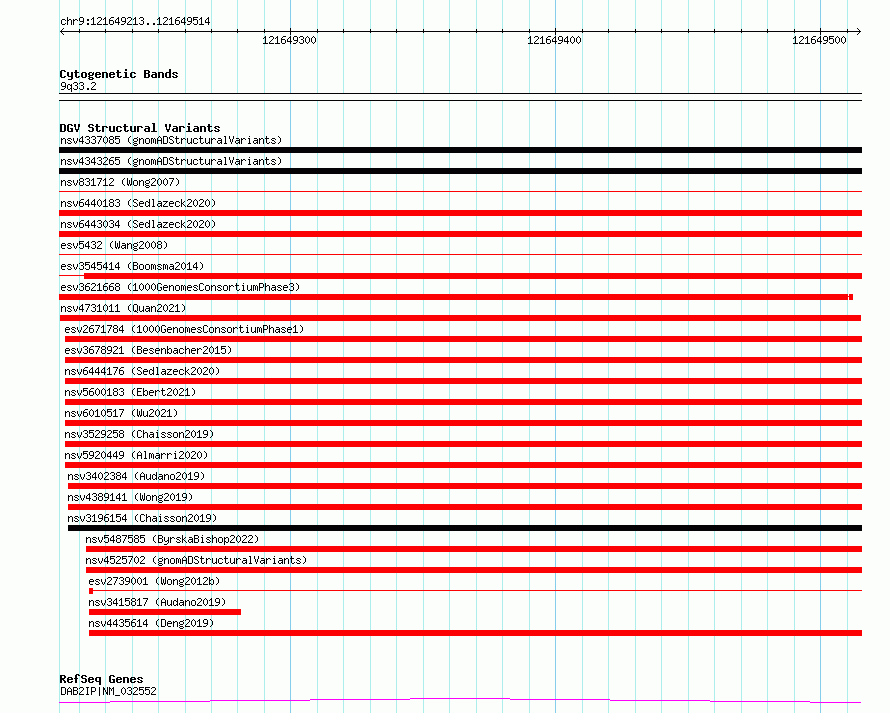Click the RefSeq Genes track title
Viewport: 890px width, 713px height.
(101, 679)
